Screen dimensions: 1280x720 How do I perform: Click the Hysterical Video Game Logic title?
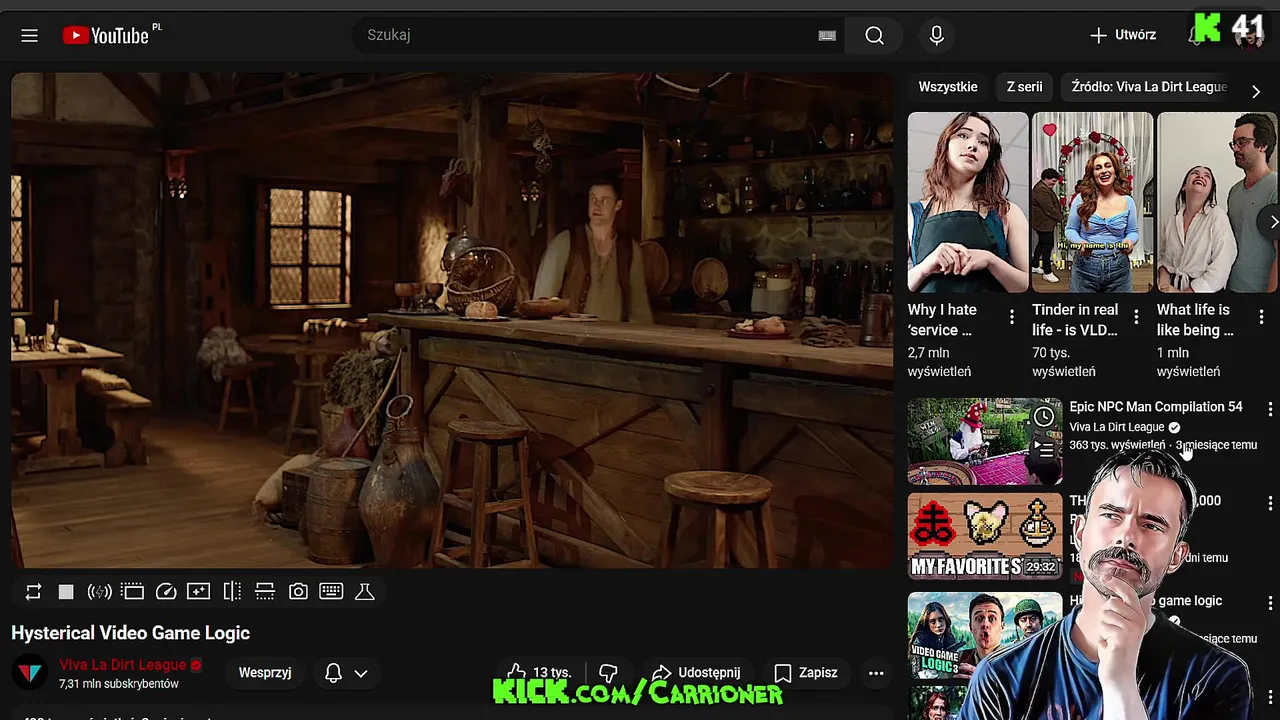click(x=130, y=633)
